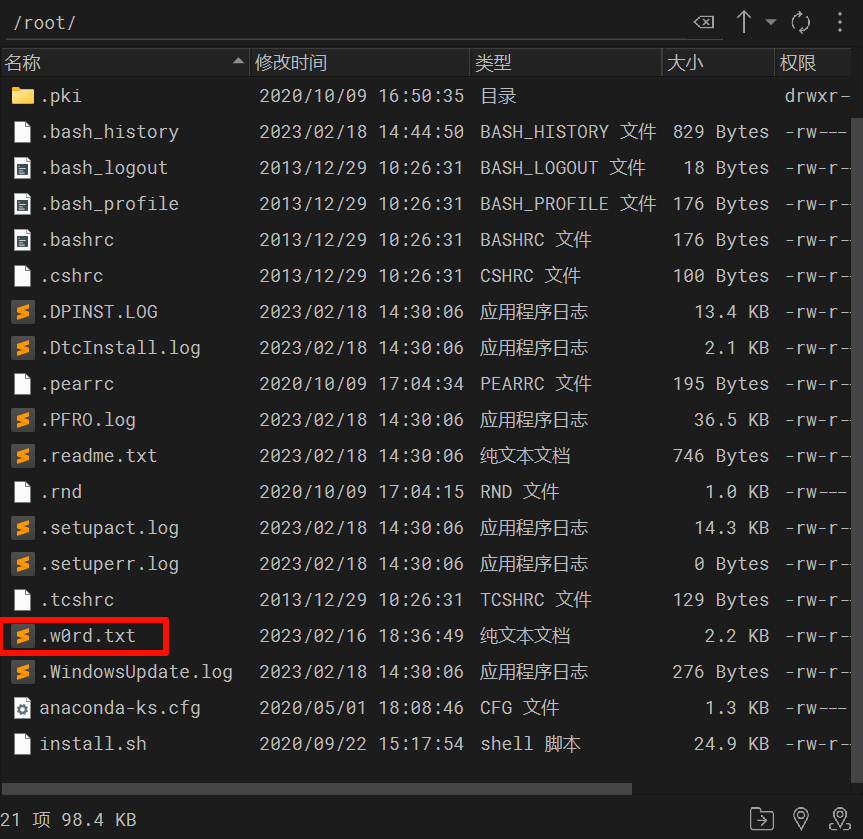
Task: Toggle the sort direction arrow on 名称
Action: tap(238, 61)
